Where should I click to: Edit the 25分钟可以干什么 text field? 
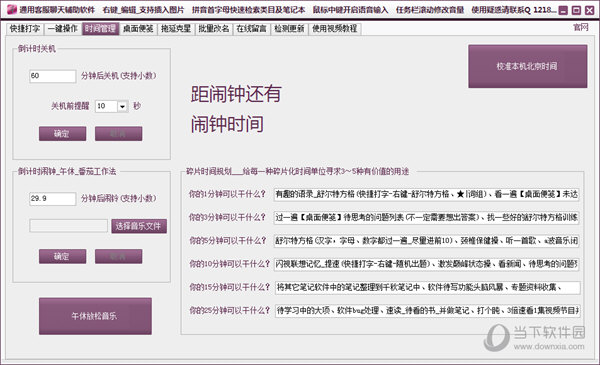pos(427,310)
